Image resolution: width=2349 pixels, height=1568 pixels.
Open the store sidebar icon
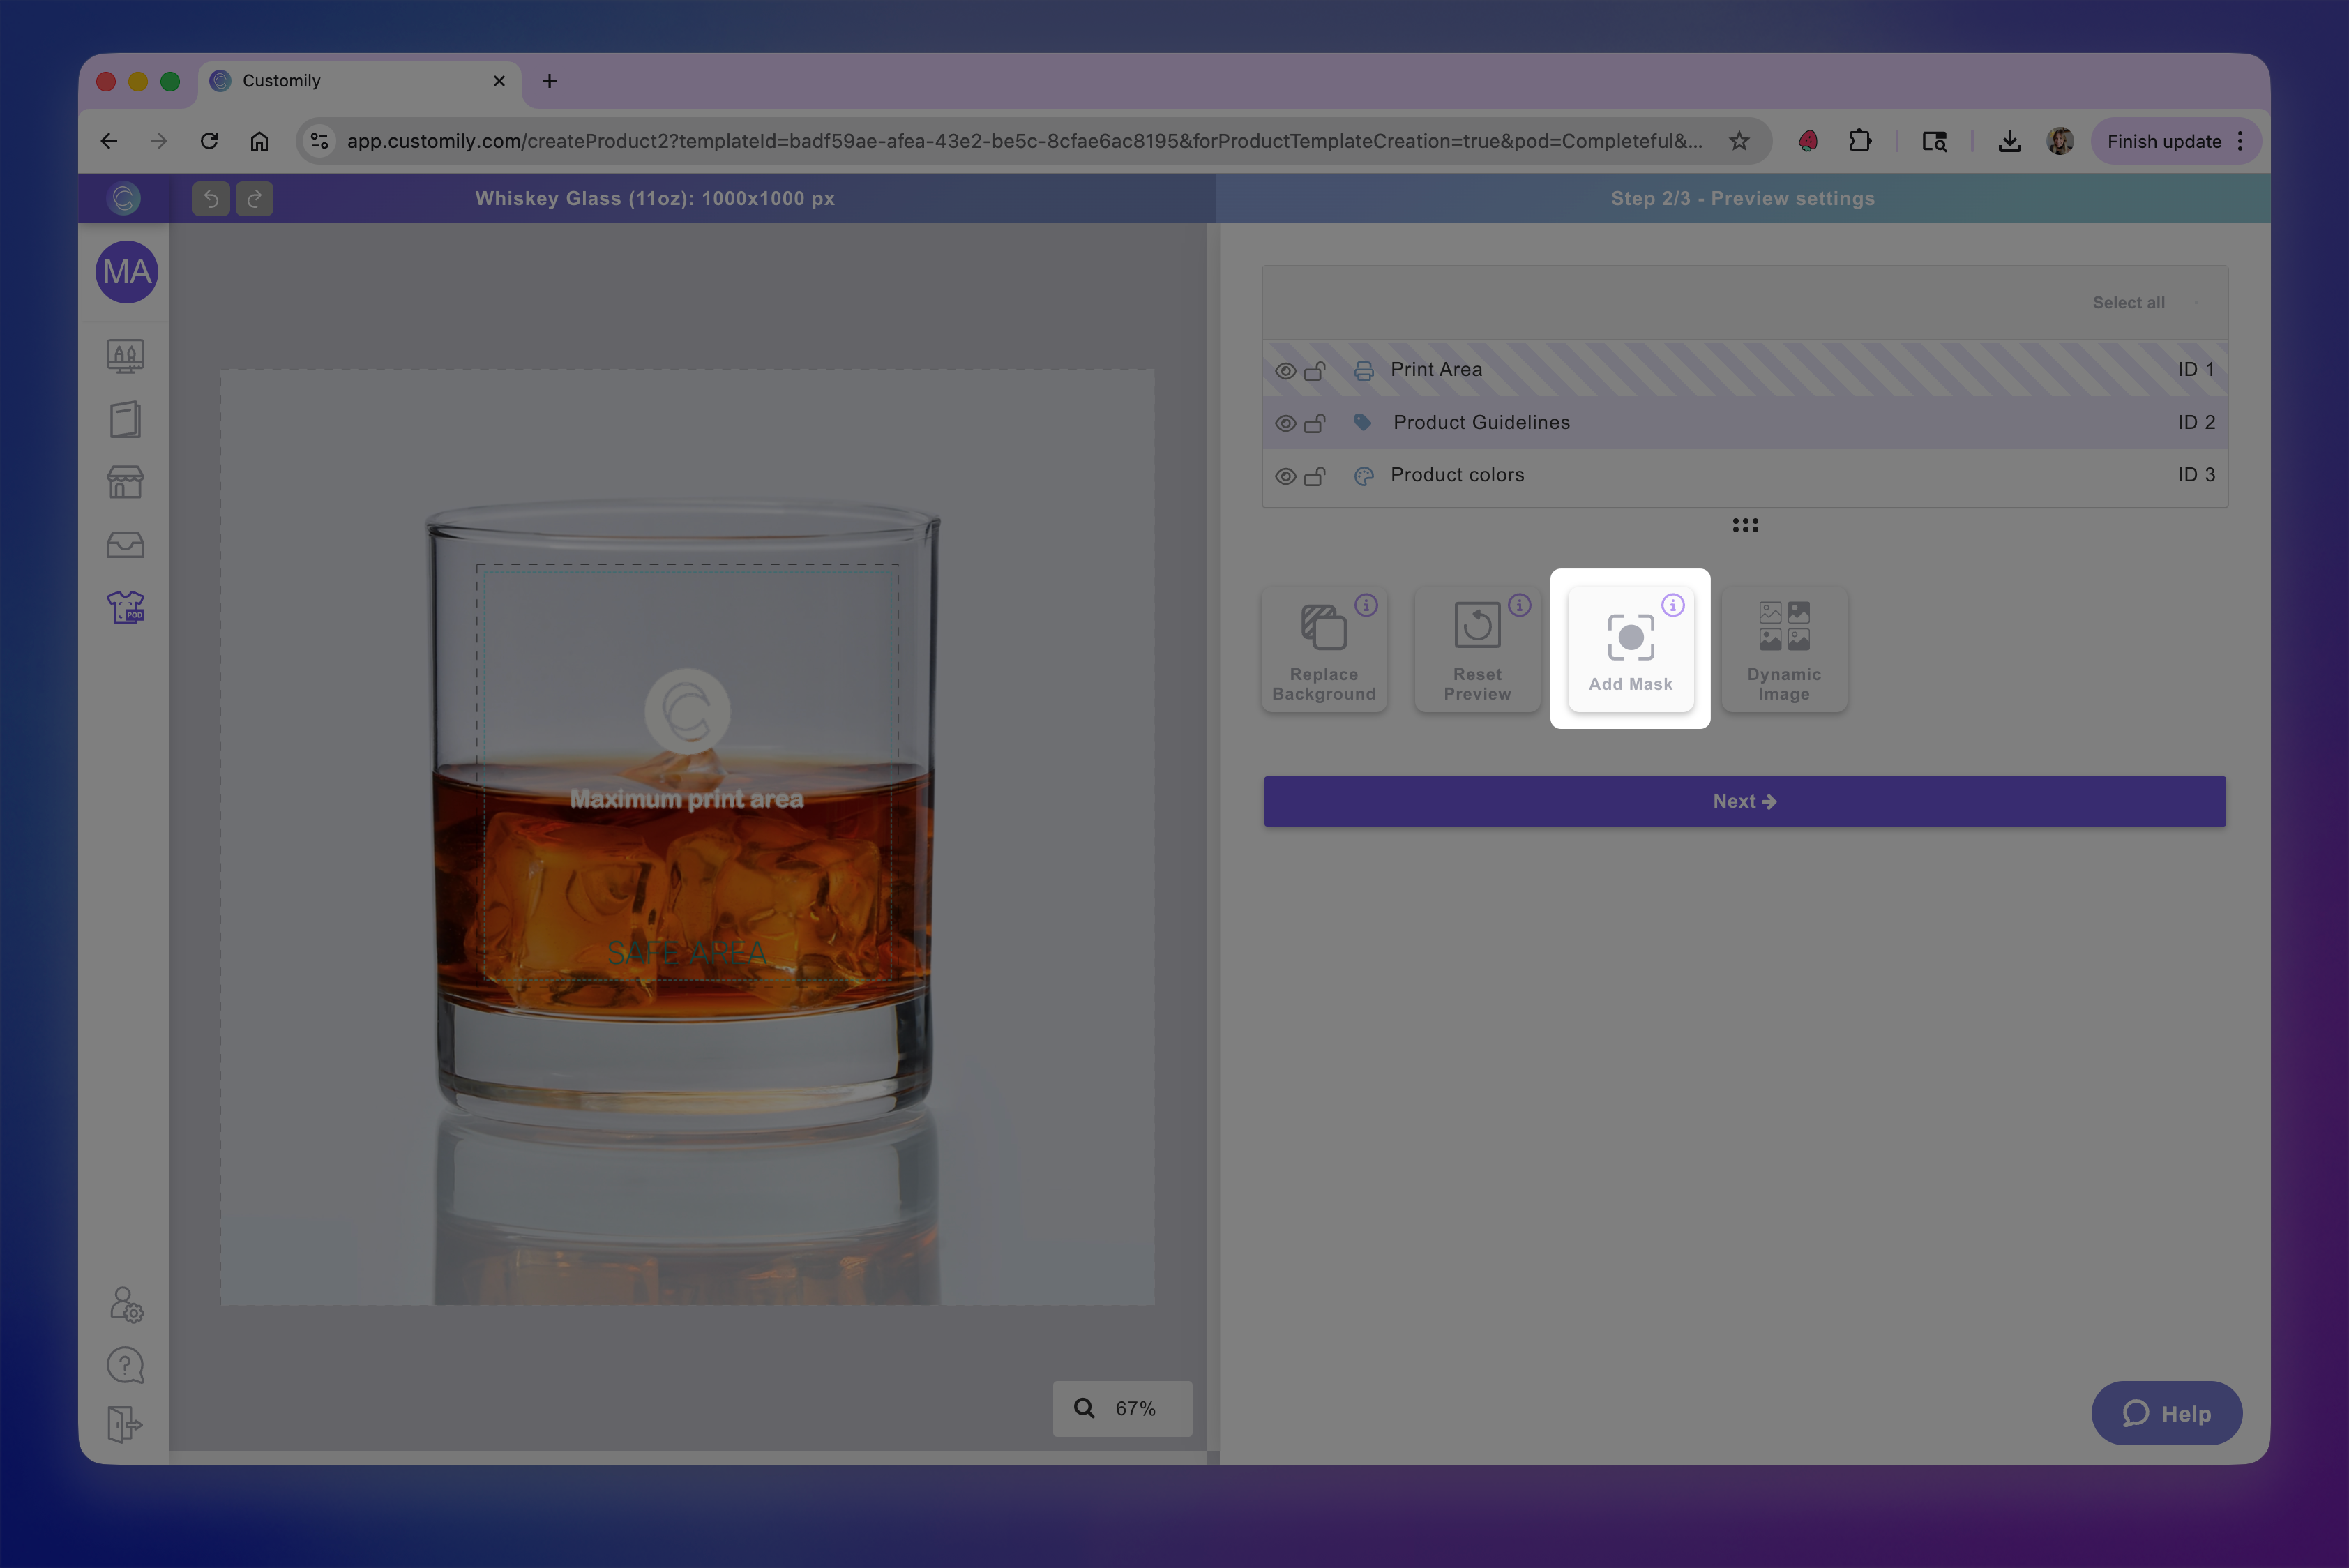(x=126, y=482)
